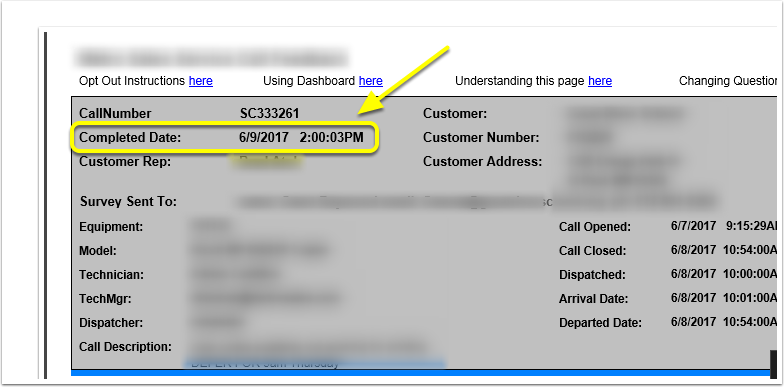Screen dimensions: 784x387
Task: Click the Completed Date label
Action: click(130, 138)
